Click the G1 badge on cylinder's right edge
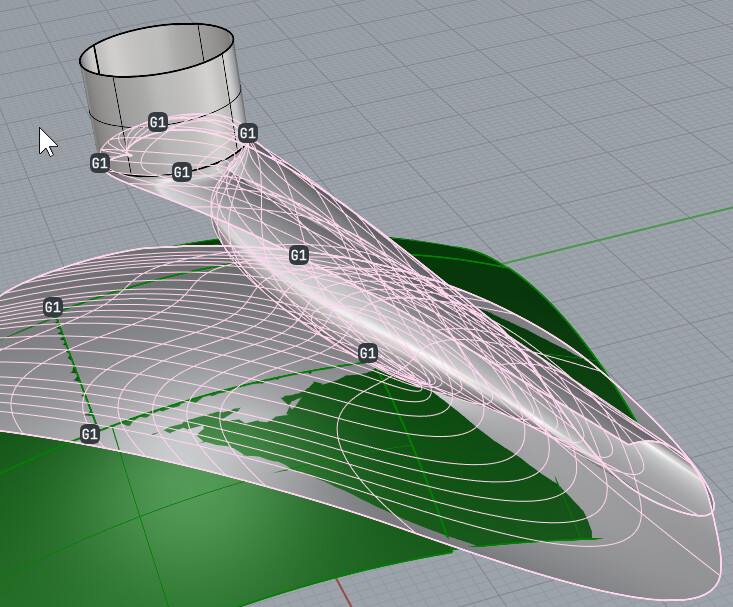Viewport: 733px width, 607px height. point(248,133)
